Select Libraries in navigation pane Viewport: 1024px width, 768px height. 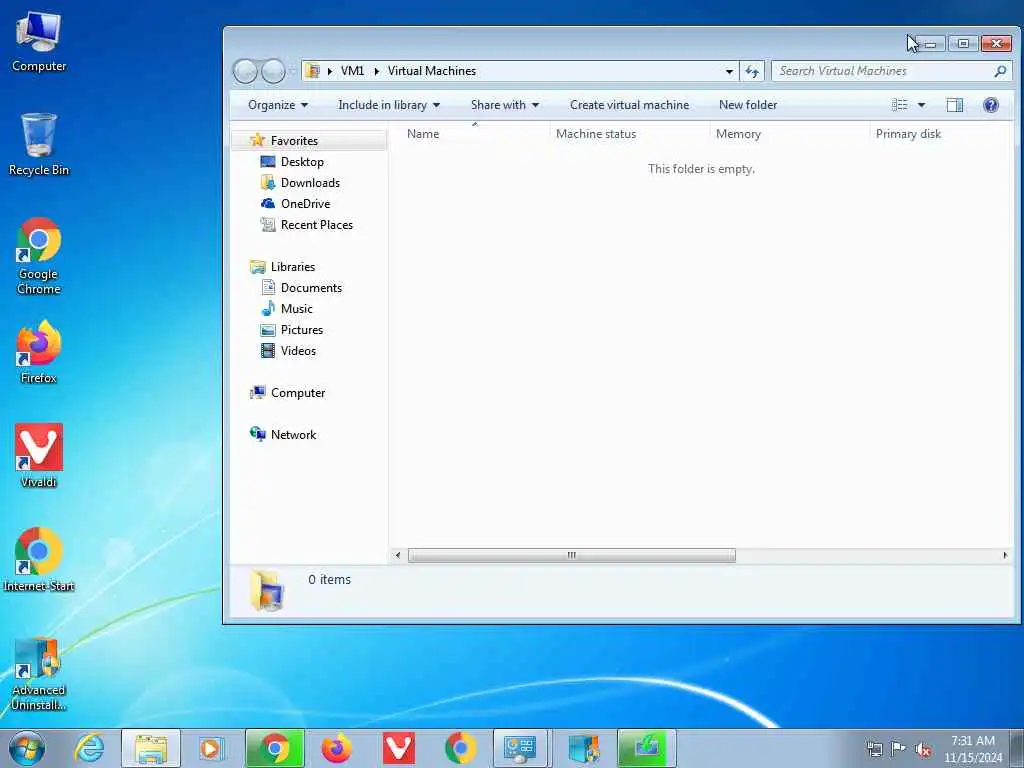click(x=293, y=267)
